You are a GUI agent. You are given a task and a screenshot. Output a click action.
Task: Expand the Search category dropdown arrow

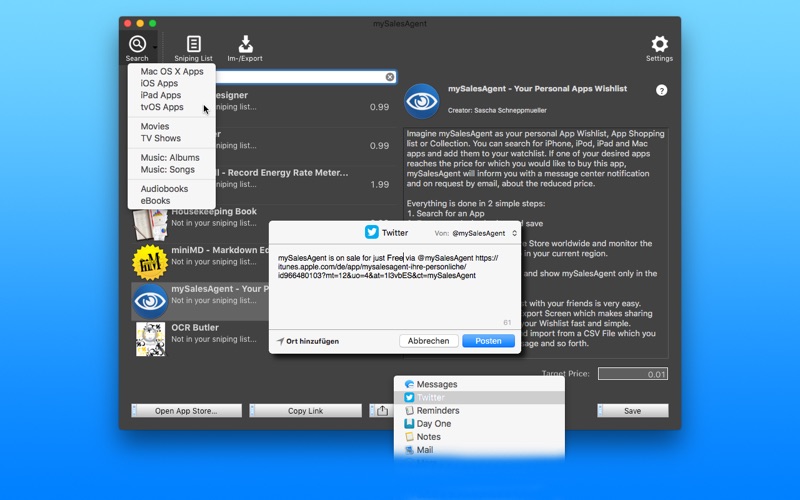coord(155,48)
